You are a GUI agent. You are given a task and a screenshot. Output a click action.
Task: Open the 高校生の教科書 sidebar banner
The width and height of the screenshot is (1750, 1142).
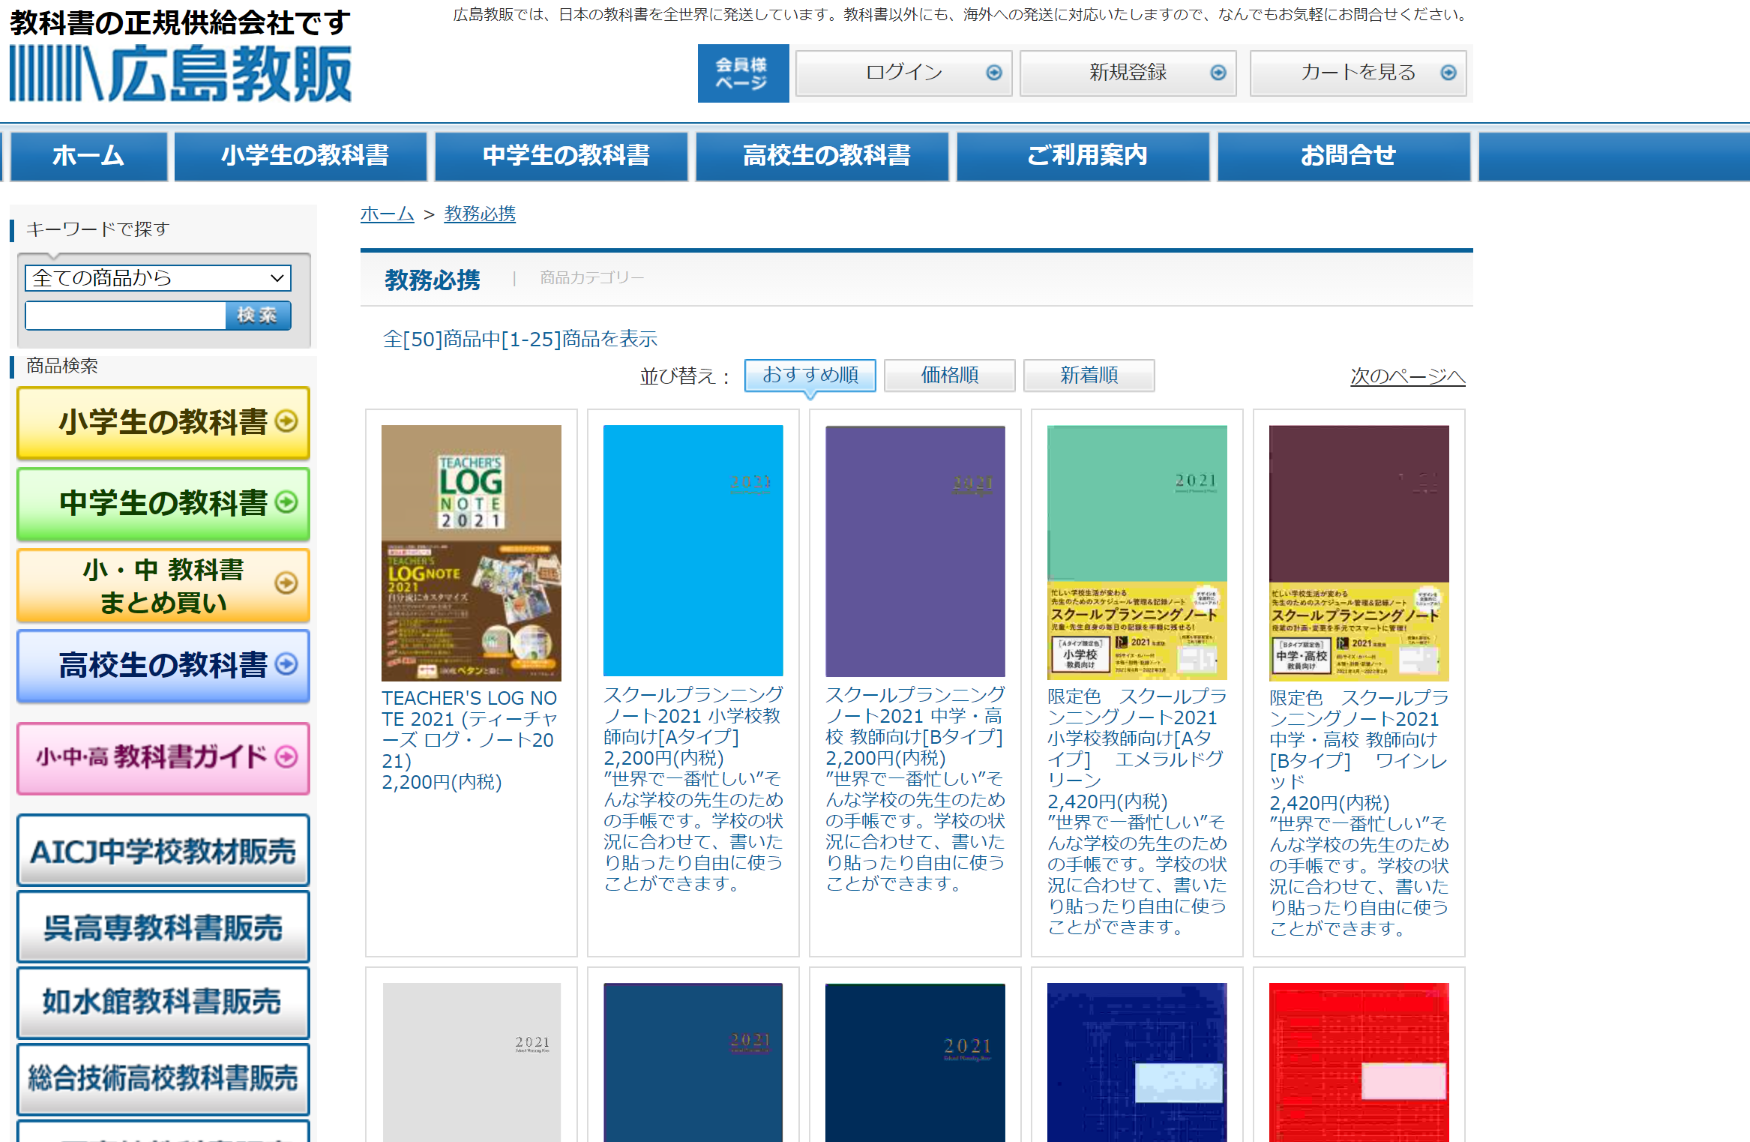tap(163, 666)
